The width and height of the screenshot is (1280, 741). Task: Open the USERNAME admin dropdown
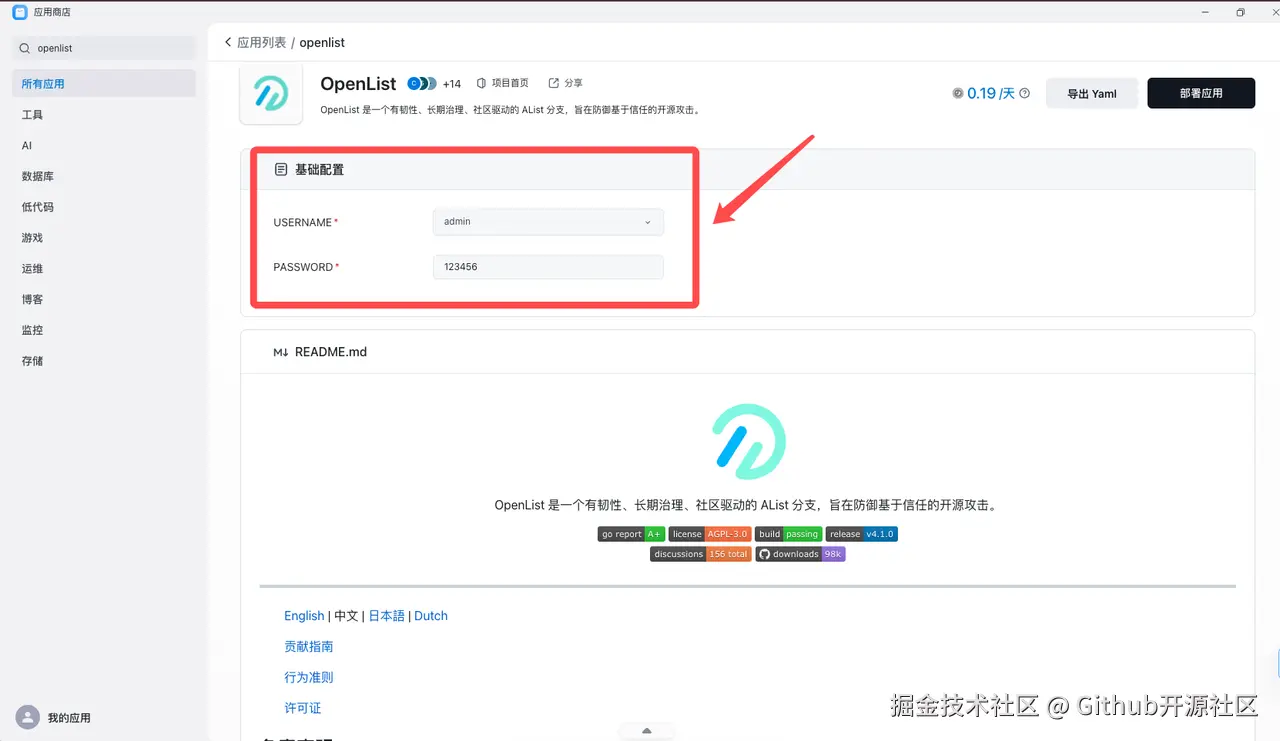tap(548, 222)
